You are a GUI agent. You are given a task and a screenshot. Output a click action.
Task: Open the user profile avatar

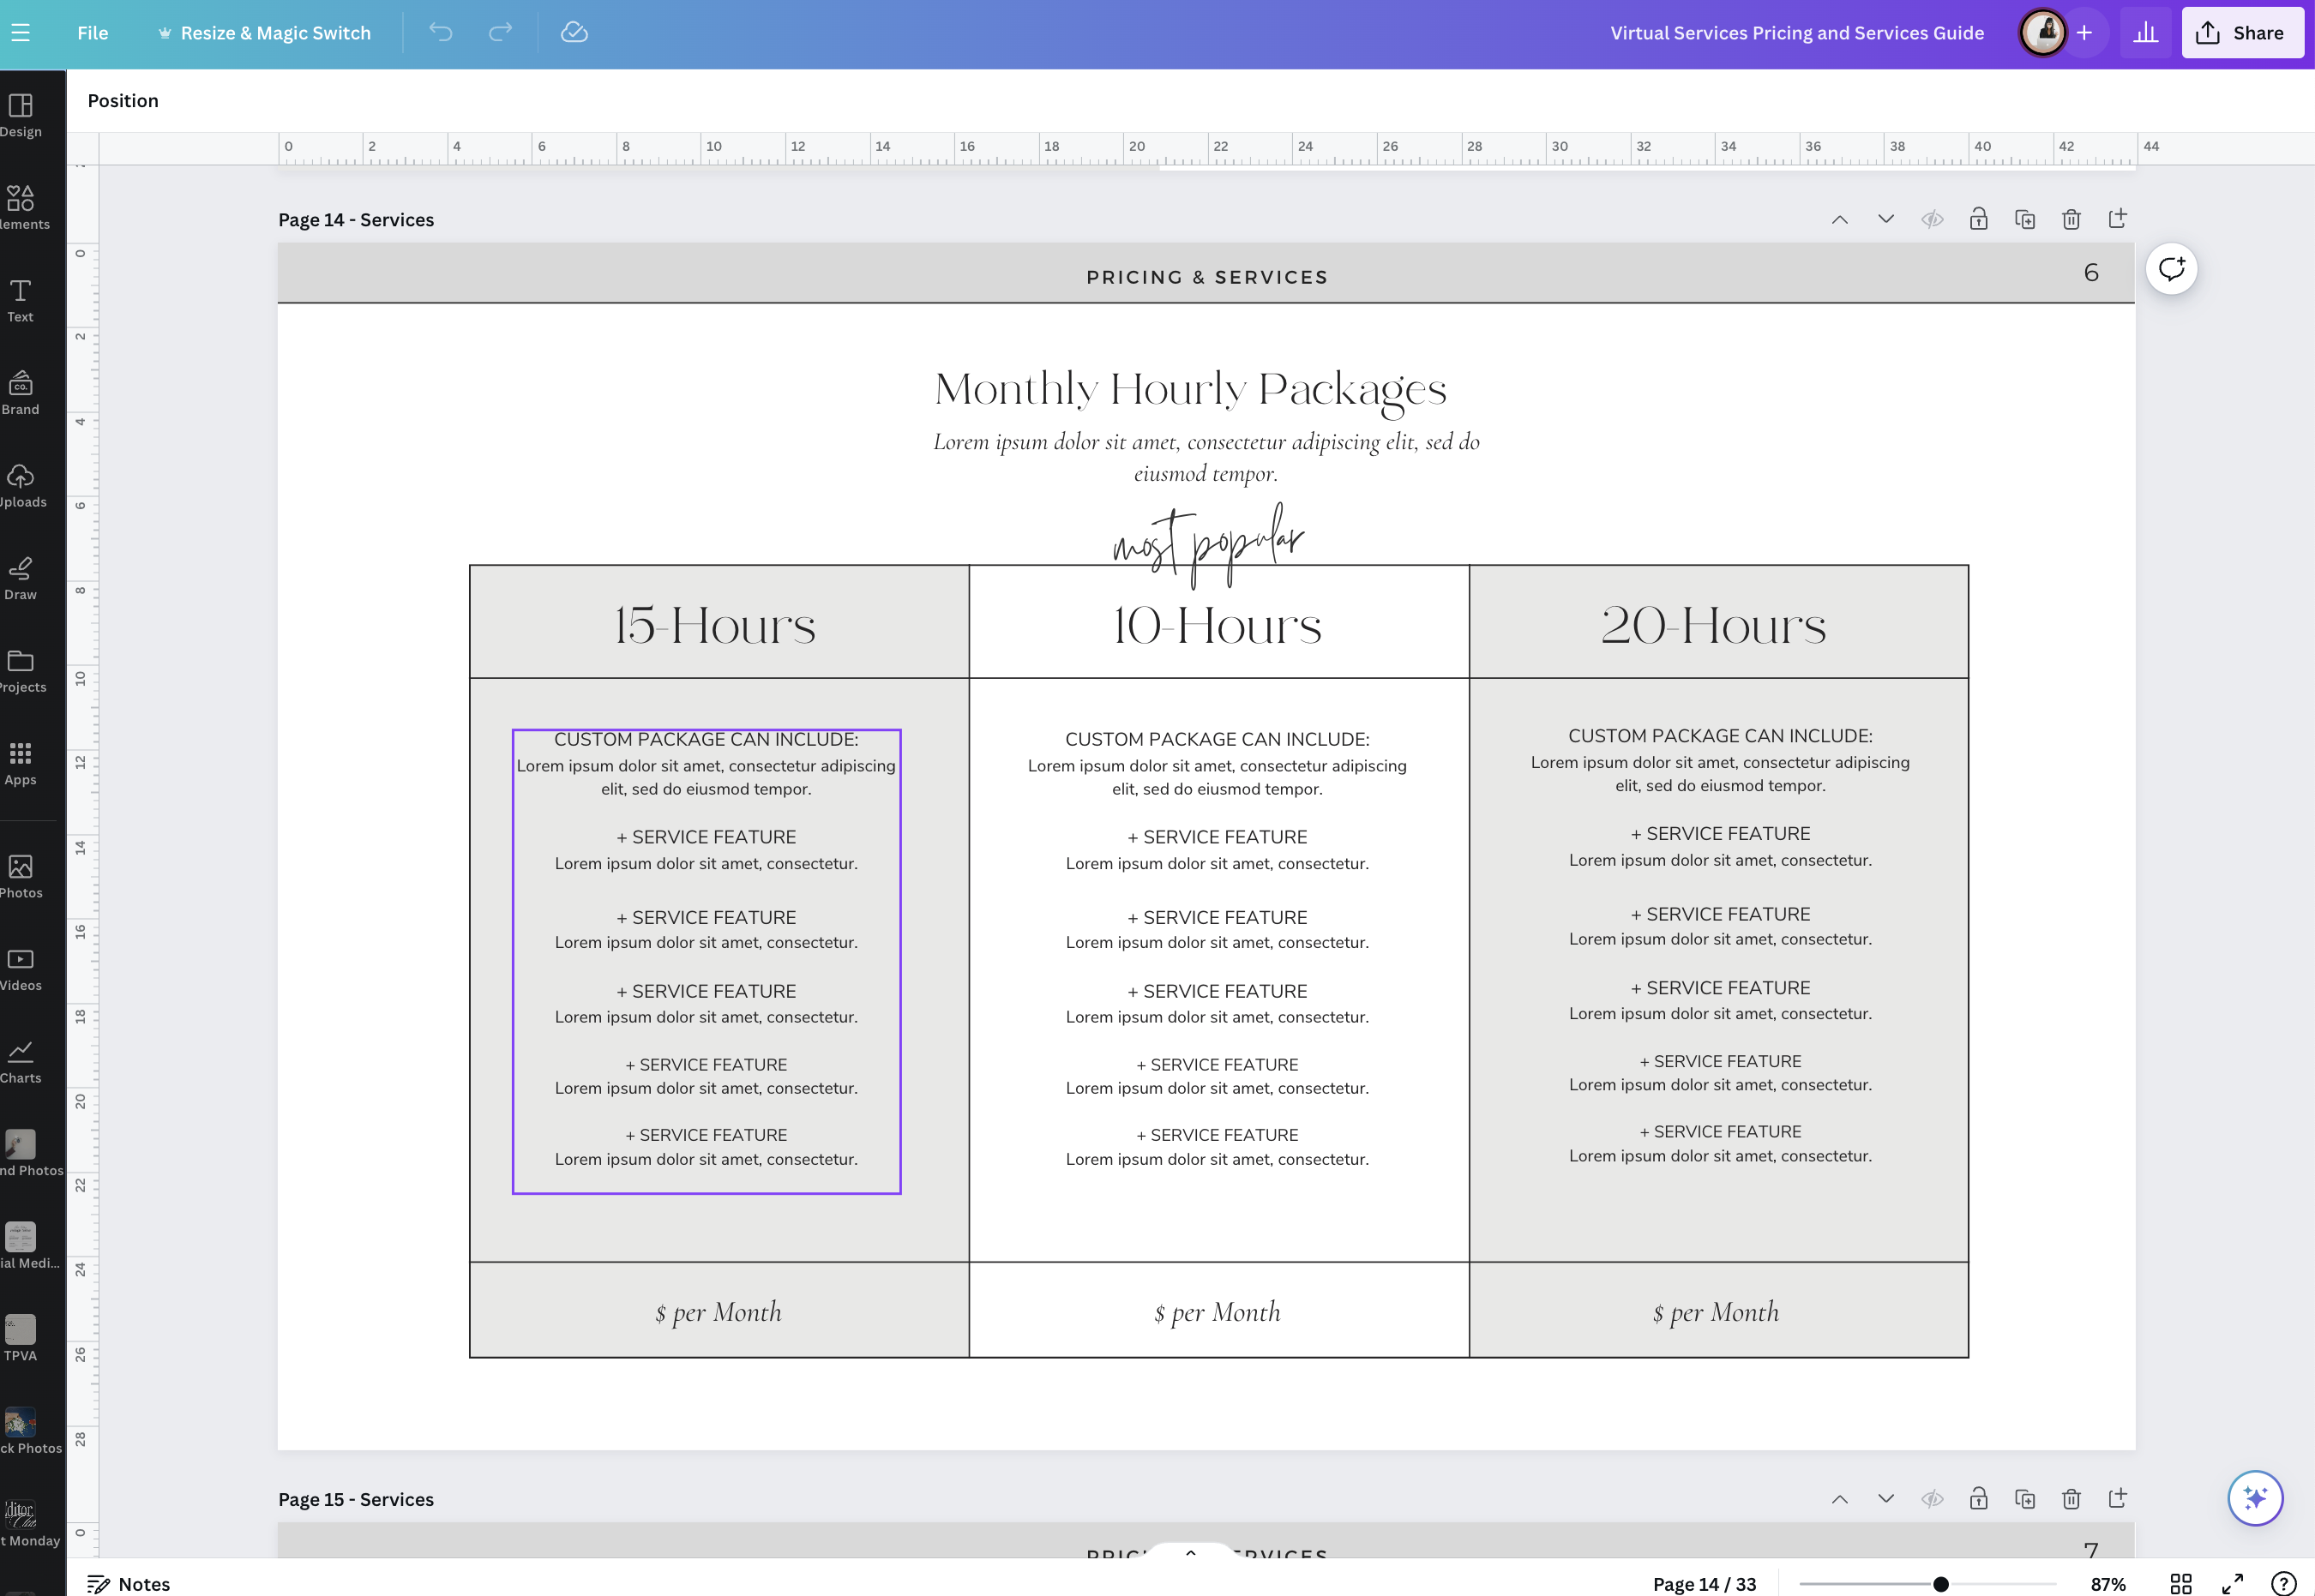(2043, 33)
